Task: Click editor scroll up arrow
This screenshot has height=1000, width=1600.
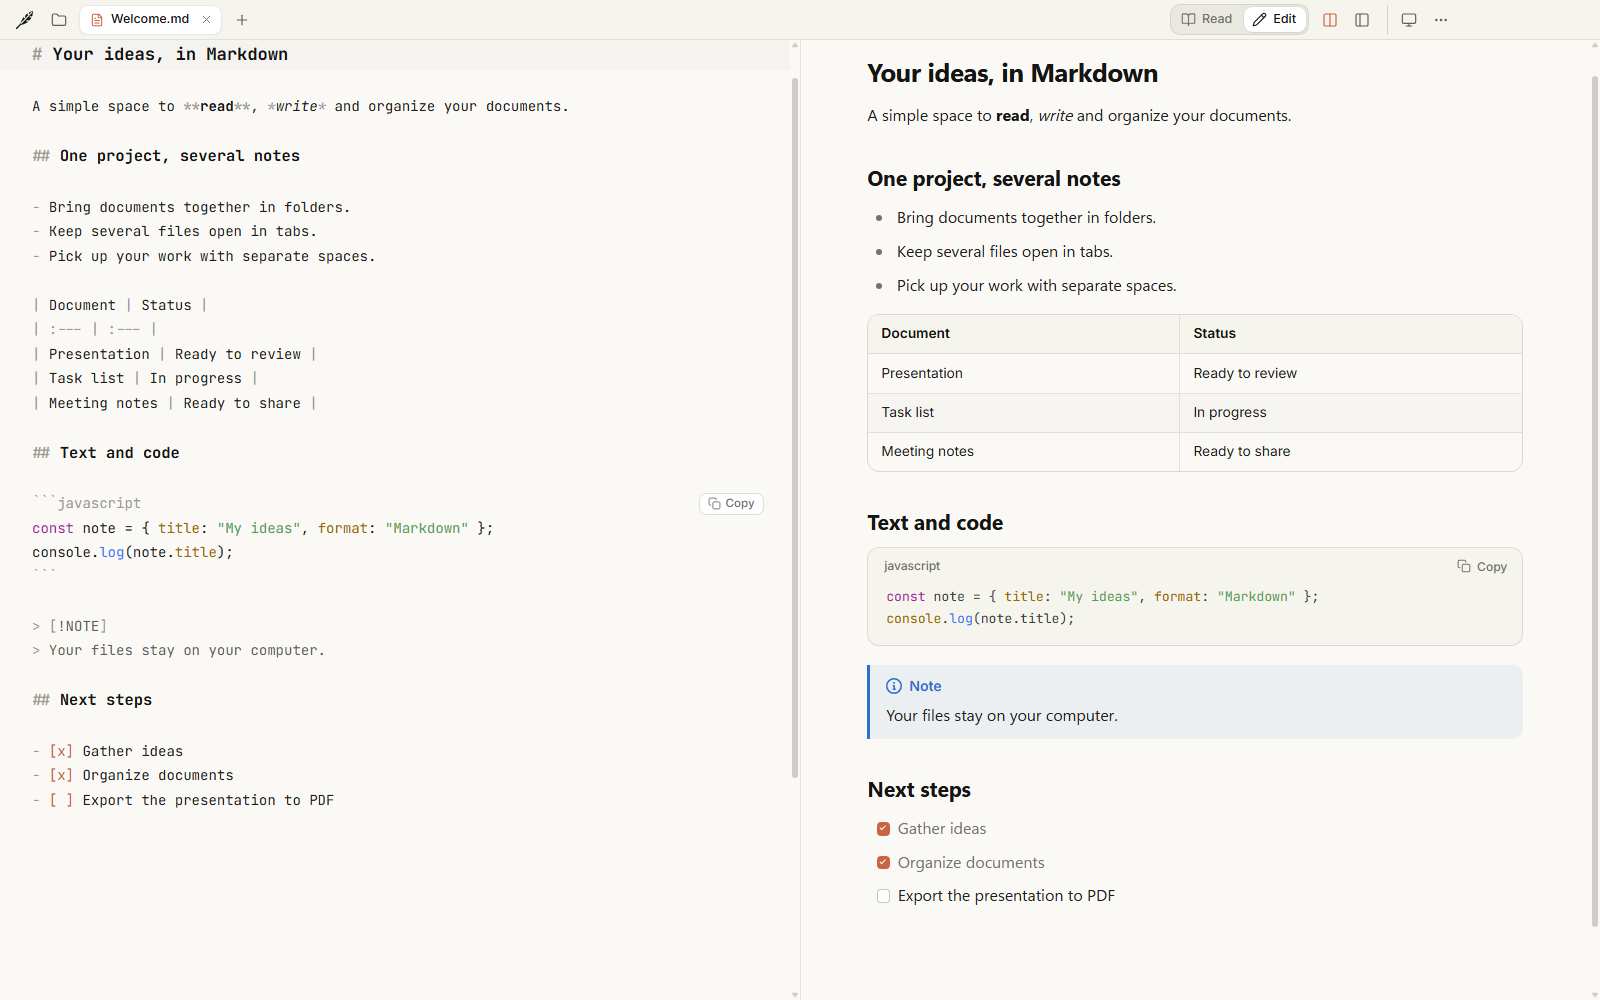Action: (x=795, y=45)
